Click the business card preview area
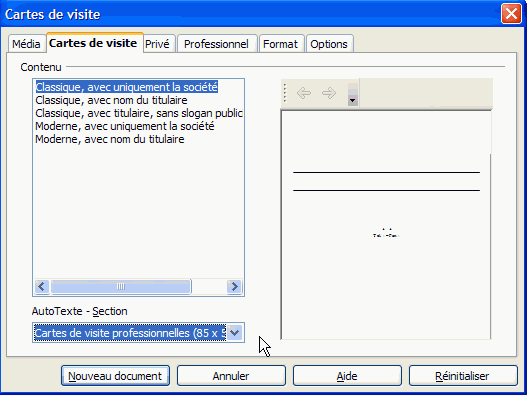The width and height of the screenshot is (527, 396). coord(386,225)
